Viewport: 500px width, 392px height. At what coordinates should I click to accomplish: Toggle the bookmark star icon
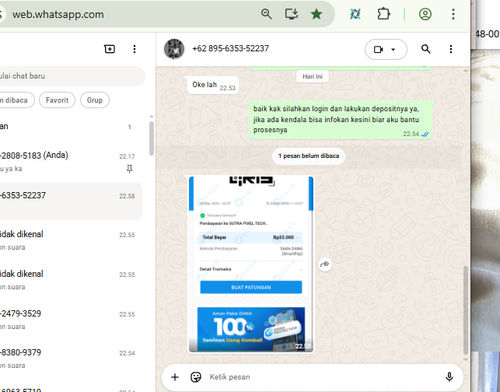[316, 14]
